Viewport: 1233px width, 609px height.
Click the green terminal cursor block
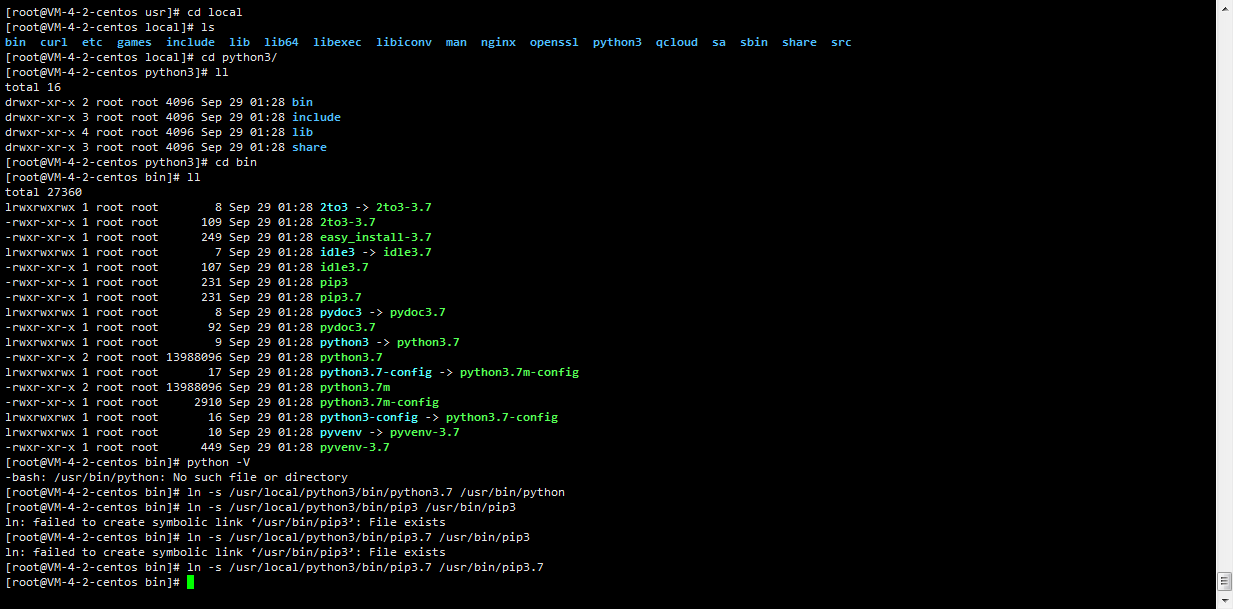190,582
